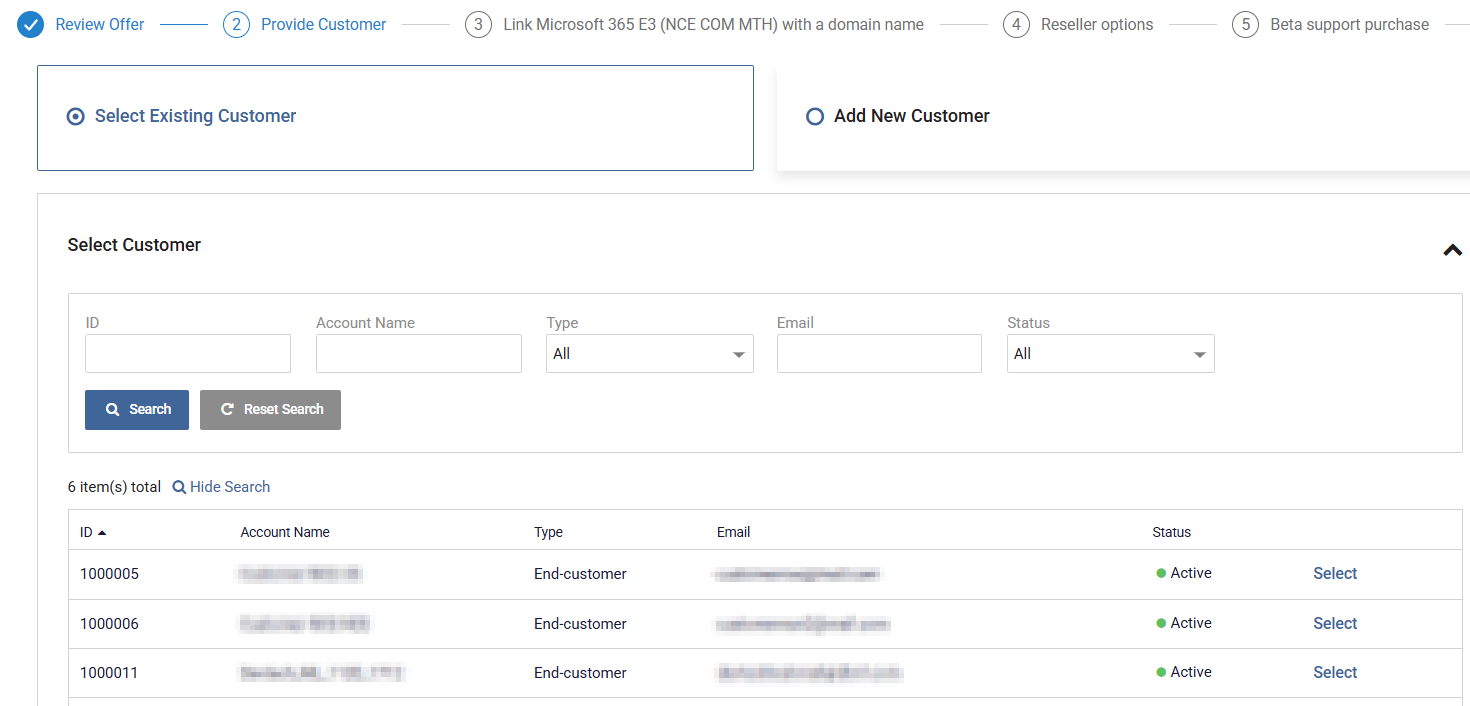Viewport: 1470px width, 706px height.
Task: Click the Account Name filter input field
Action: point(418,354)
